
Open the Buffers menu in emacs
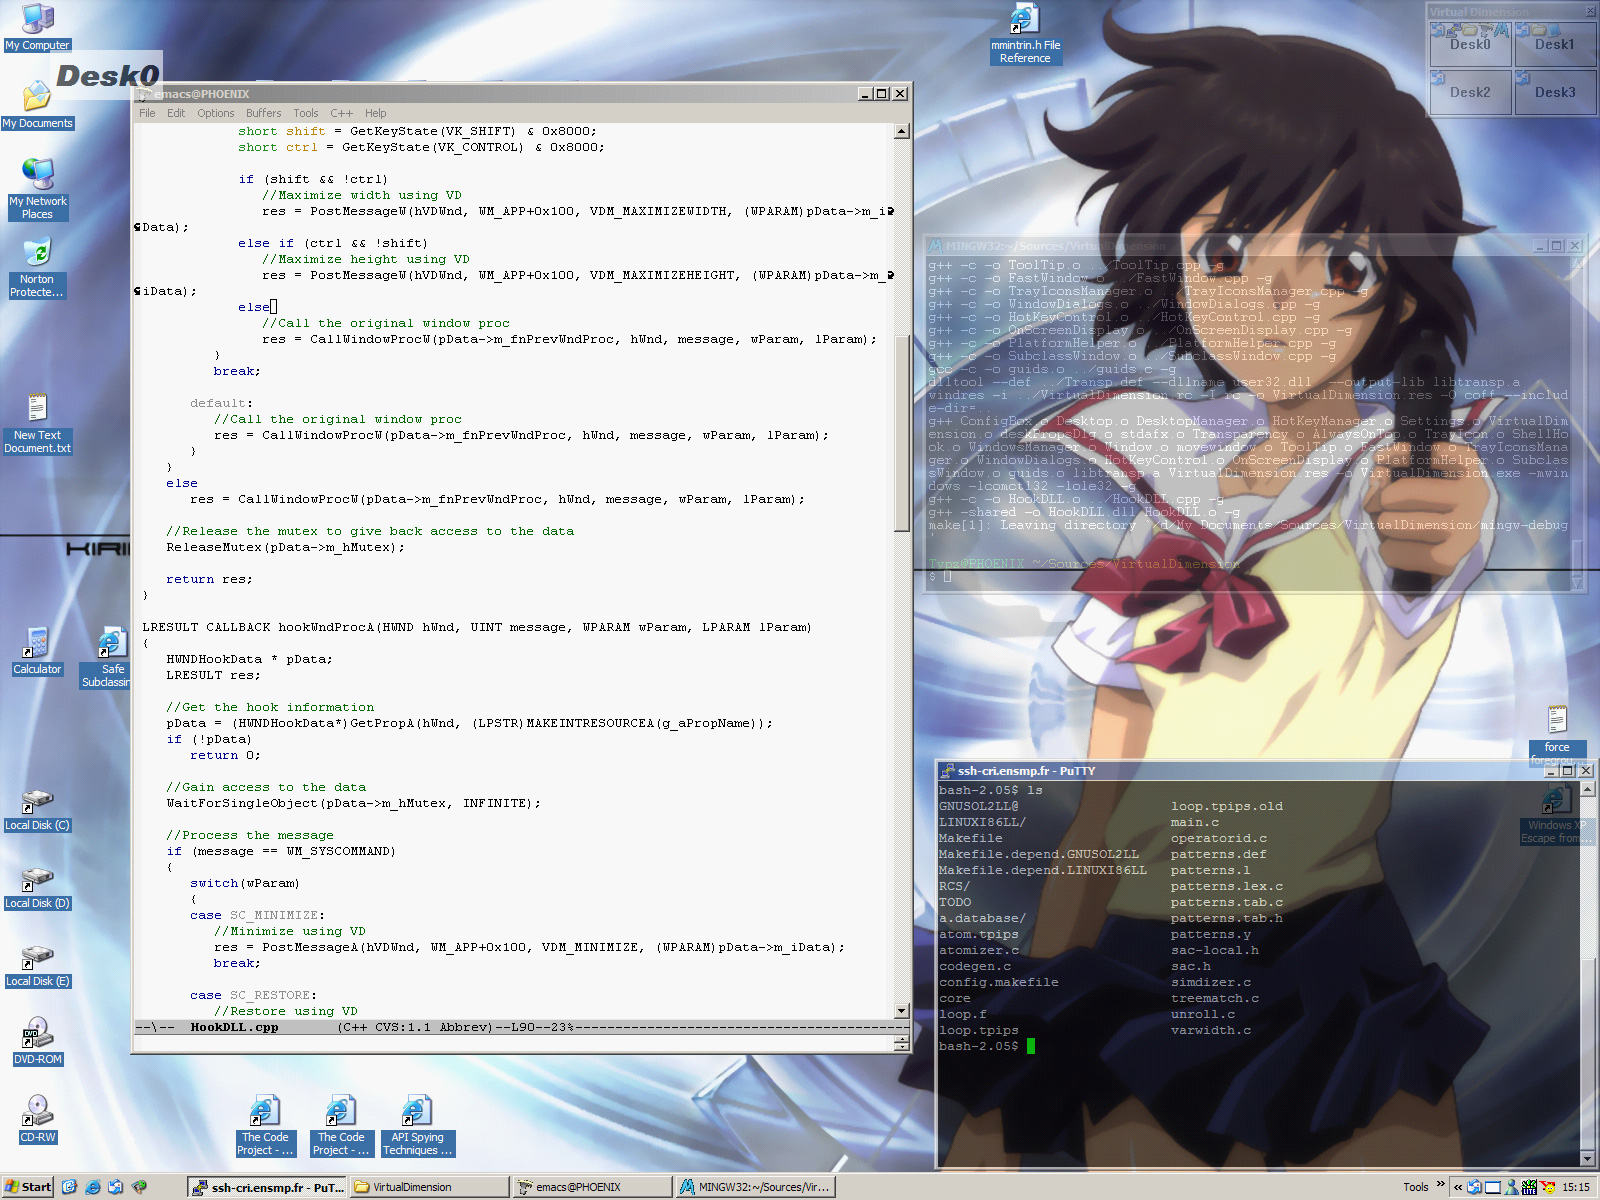[263, 113]
